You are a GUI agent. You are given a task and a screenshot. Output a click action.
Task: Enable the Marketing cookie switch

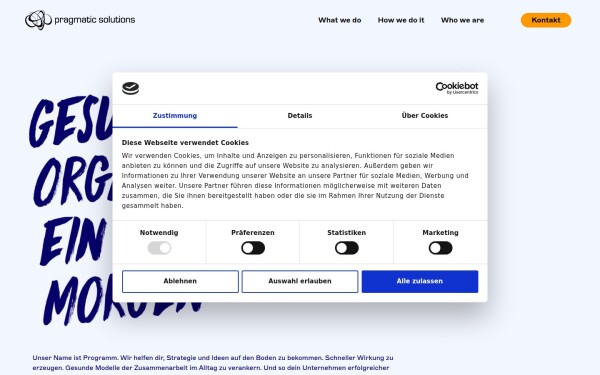coord(440,248)
